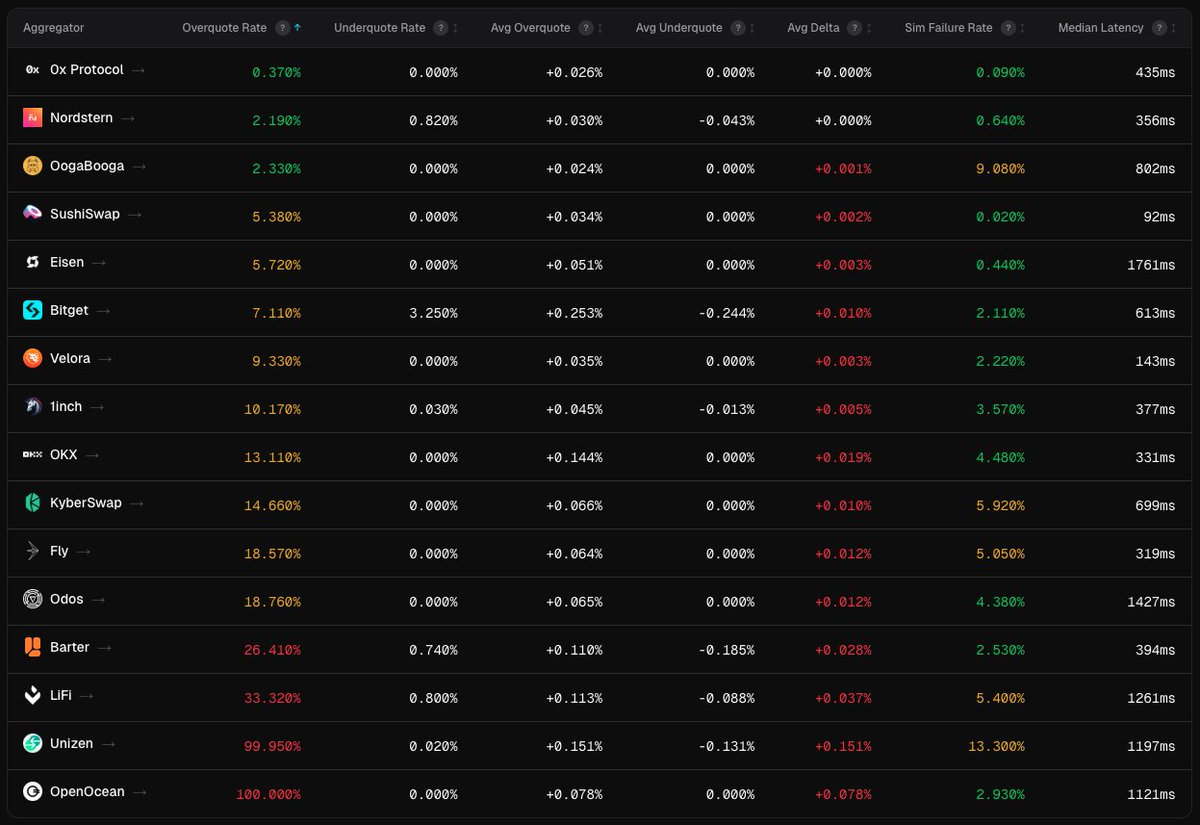Click the LiFi logo icon

pyautogui.click(x=32, y=696)
